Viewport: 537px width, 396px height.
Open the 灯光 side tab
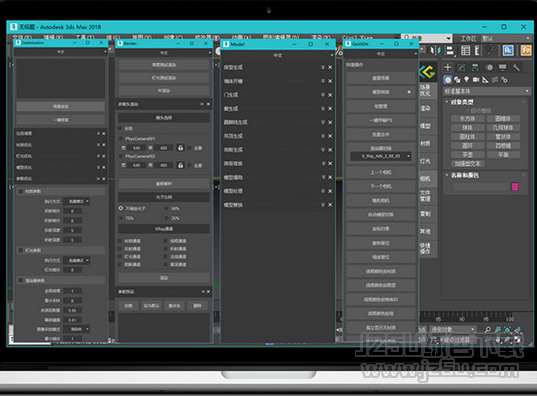(425, 161)
